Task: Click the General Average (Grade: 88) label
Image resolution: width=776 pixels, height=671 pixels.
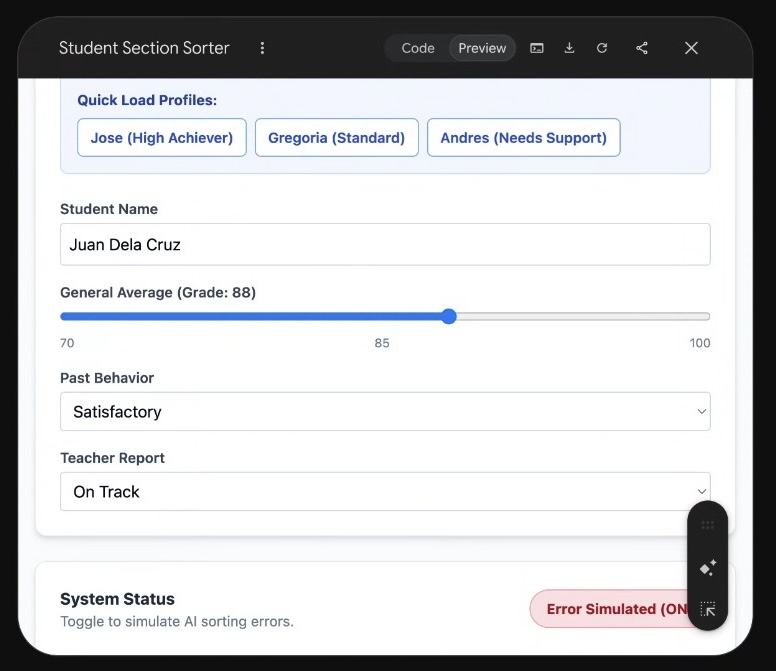Action: 158,292
